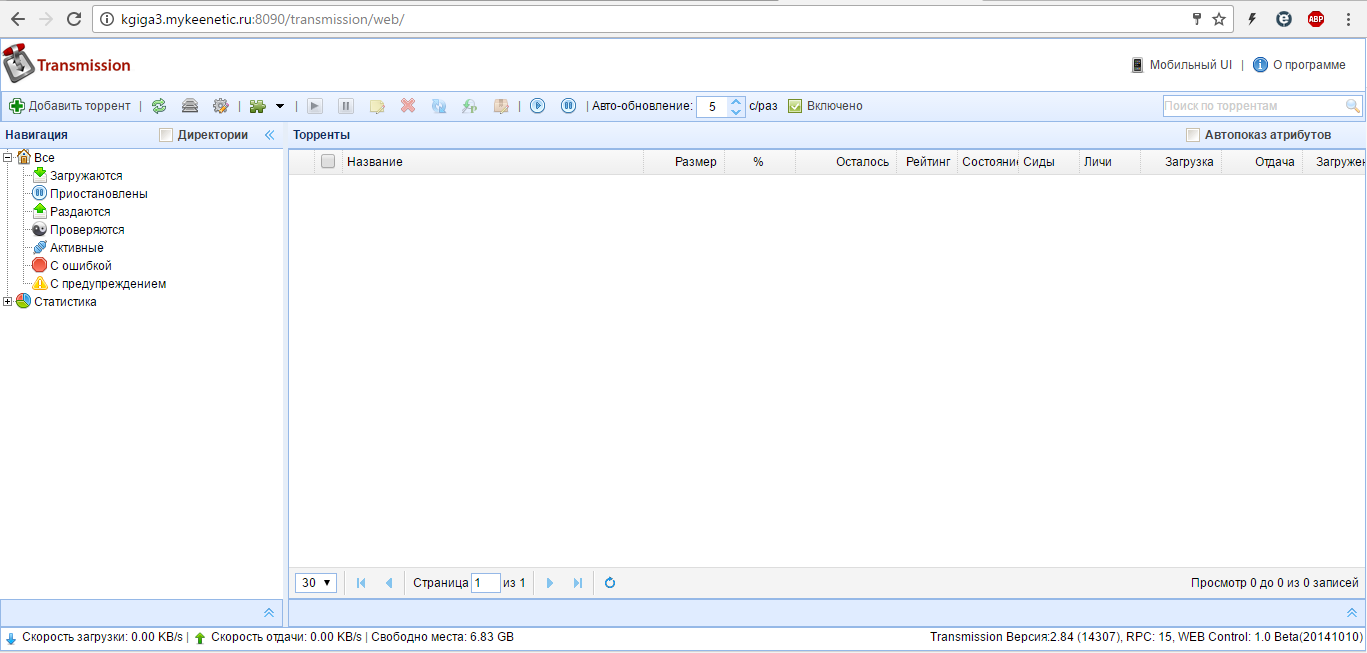Click the red X remove torrent icon
This screenshot has width=1367, height=653.
pos(408,106)
